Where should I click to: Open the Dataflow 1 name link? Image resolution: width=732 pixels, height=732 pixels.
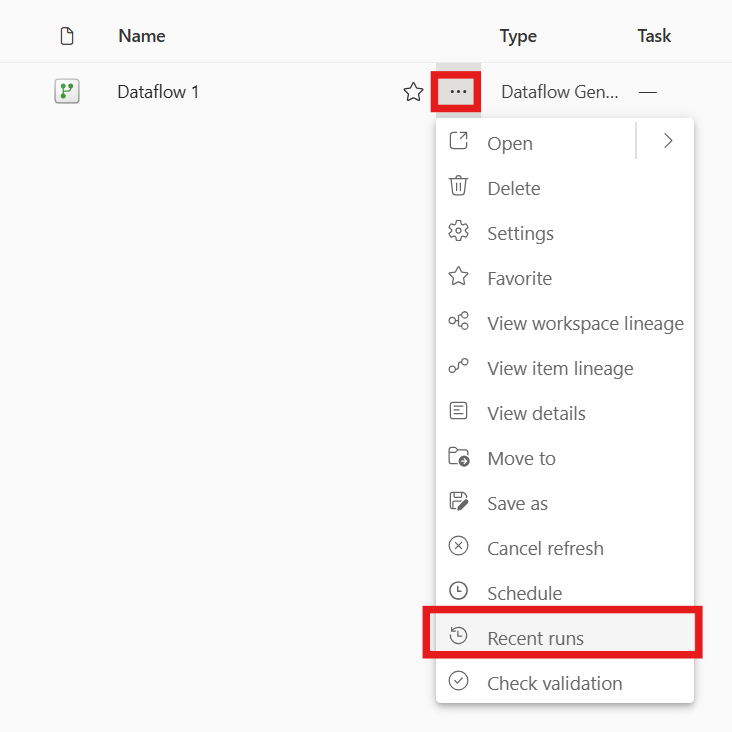[158, 92]
